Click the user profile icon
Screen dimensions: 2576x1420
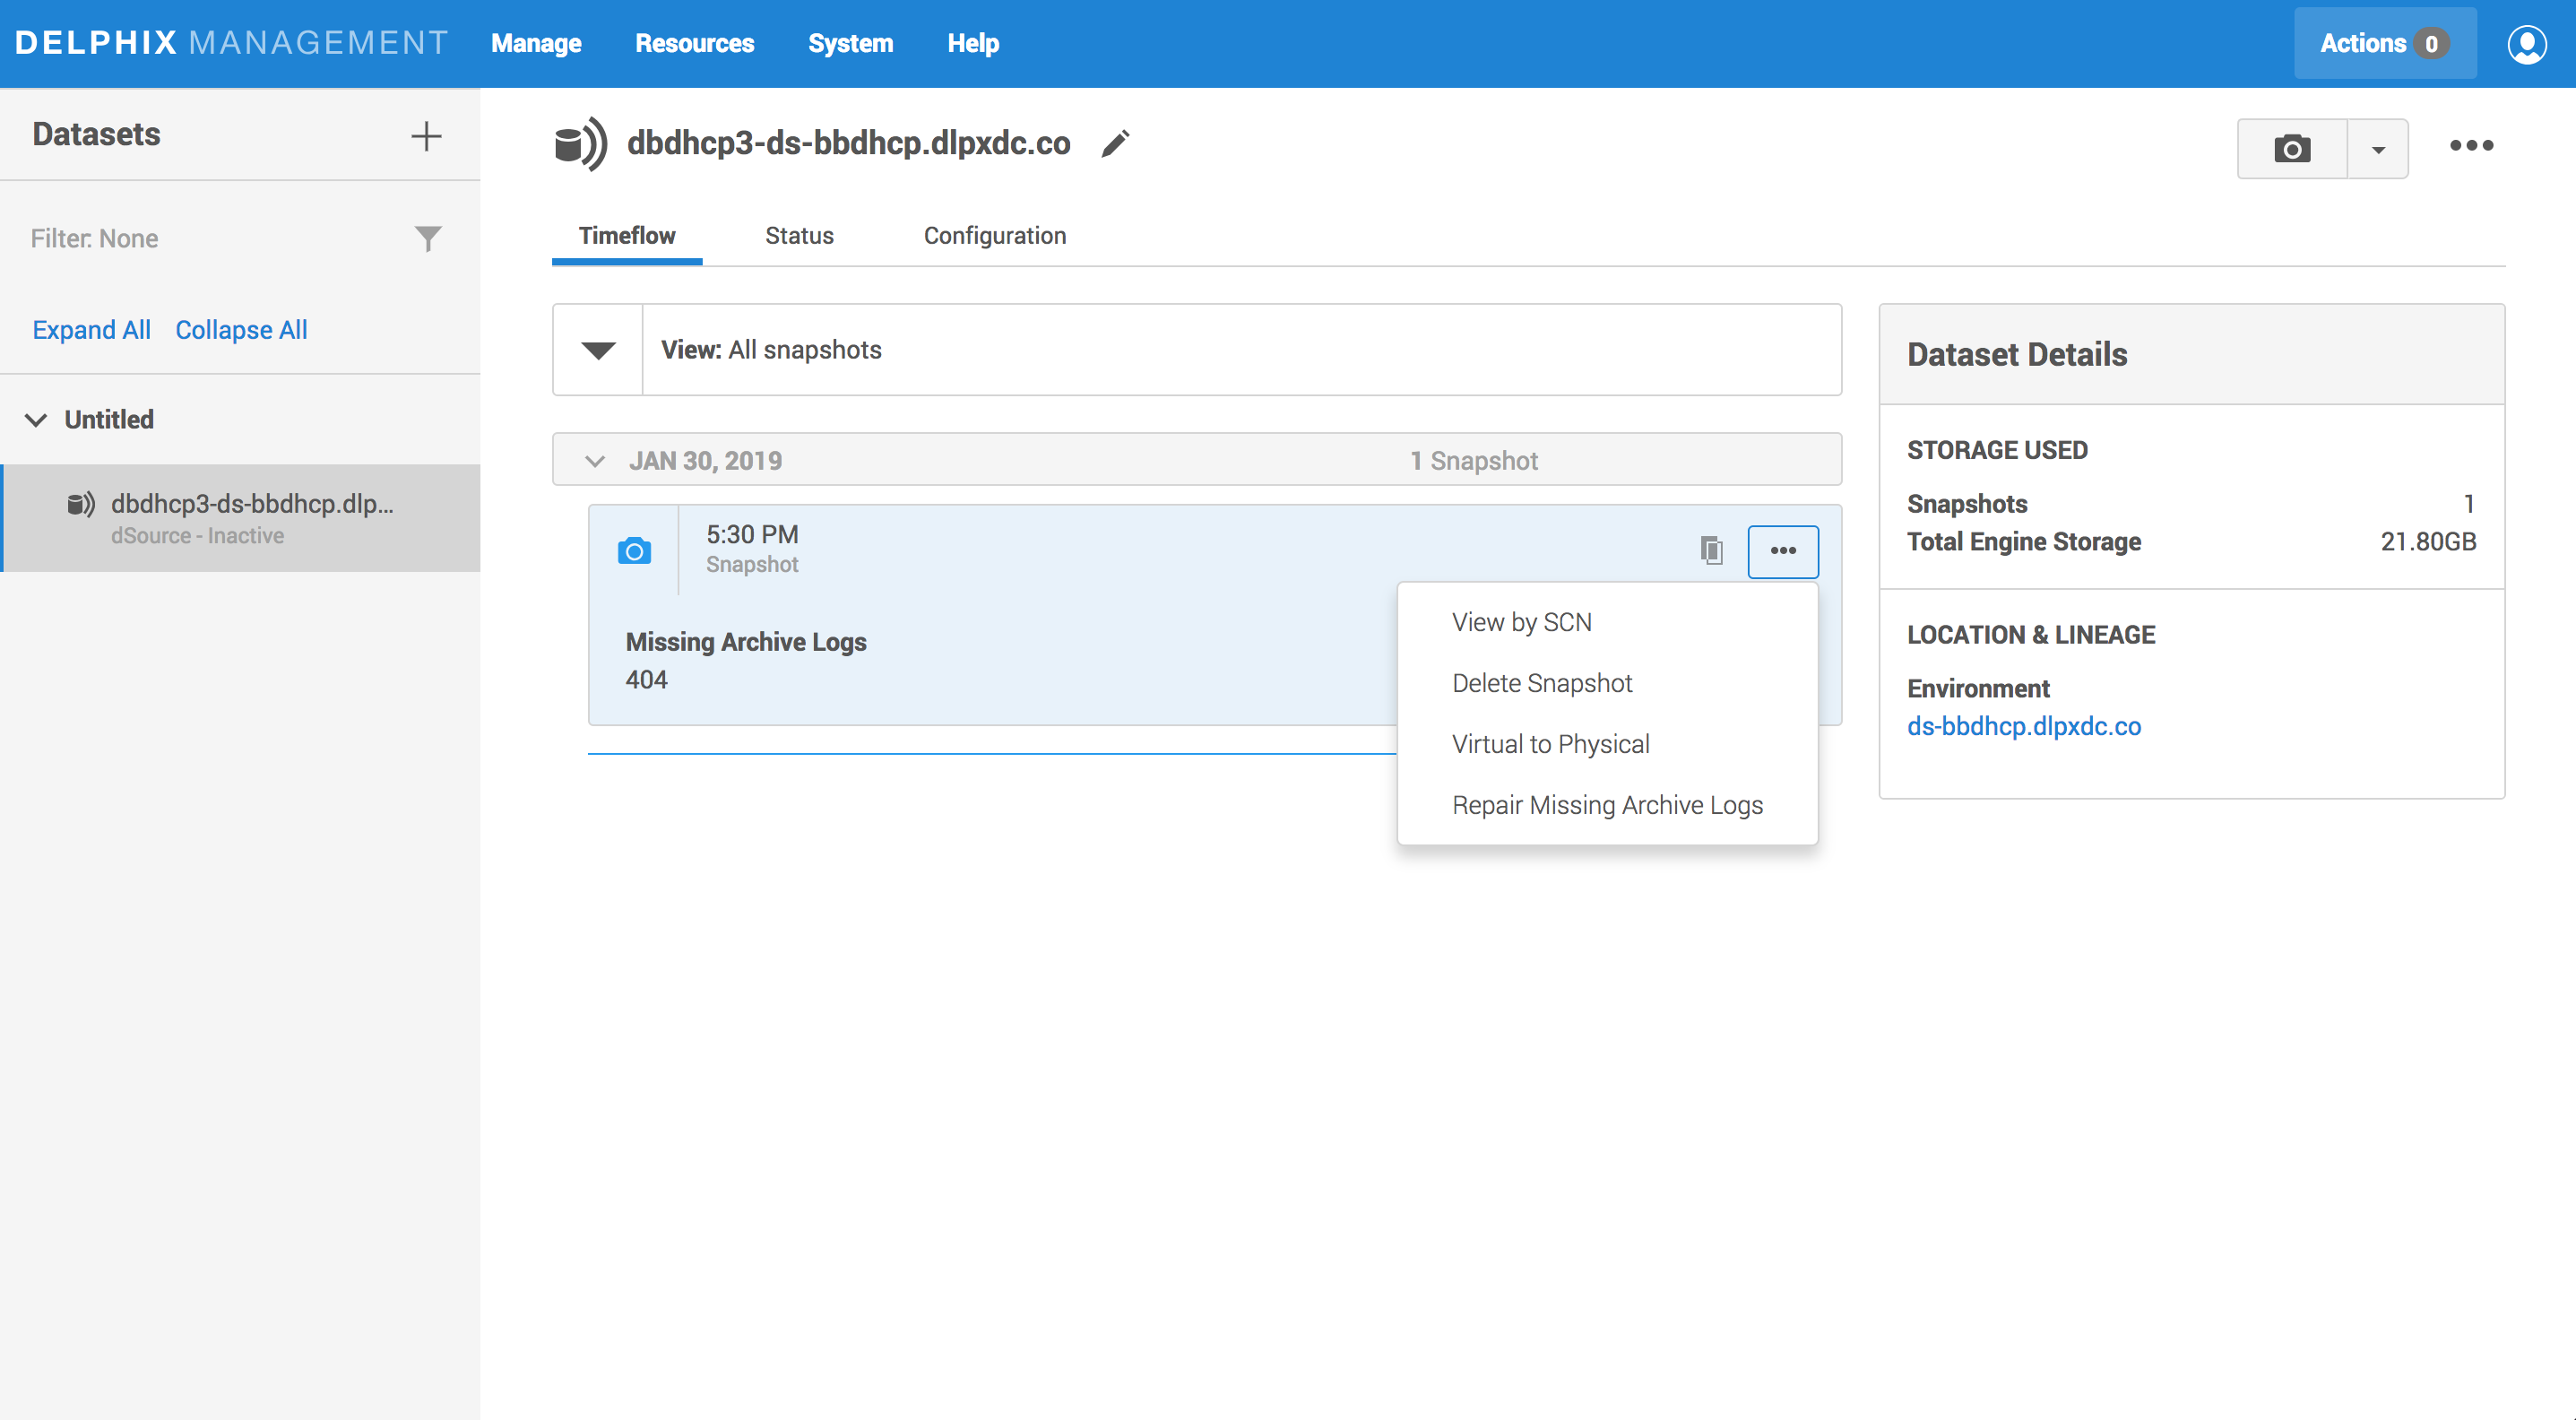pyautogui.click(x=2526, y=44)
